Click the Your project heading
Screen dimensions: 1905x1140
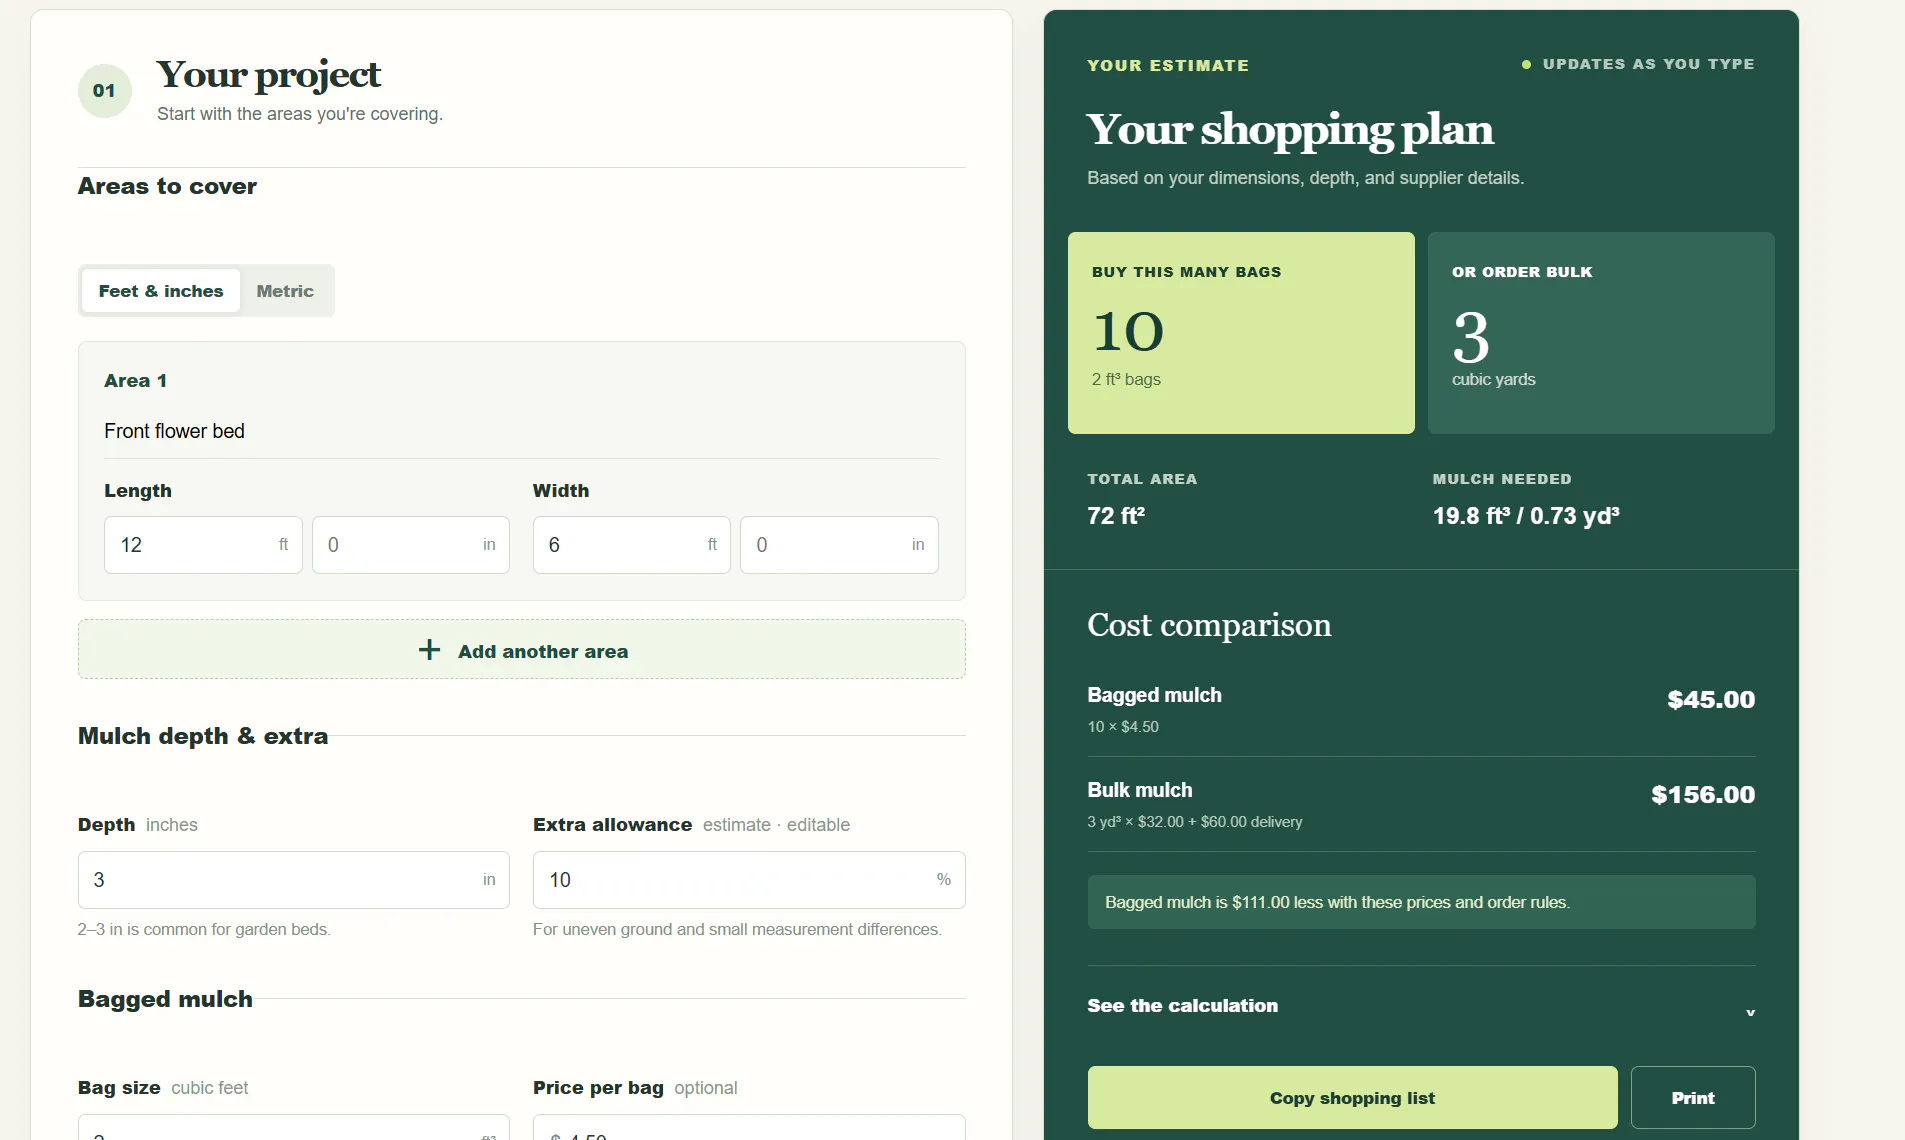tap(268, 75)
